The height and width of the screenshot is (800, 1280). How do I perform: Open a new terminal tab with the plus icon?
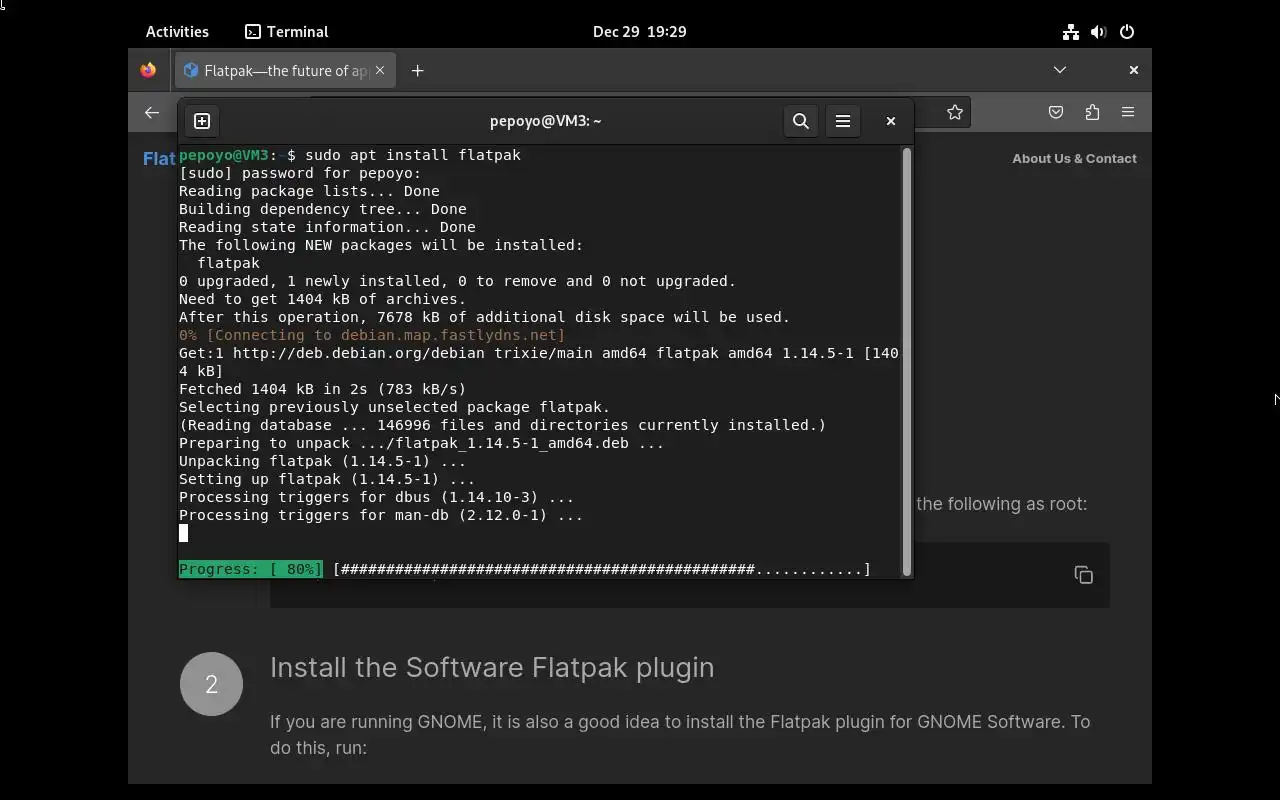coord(202,121)
